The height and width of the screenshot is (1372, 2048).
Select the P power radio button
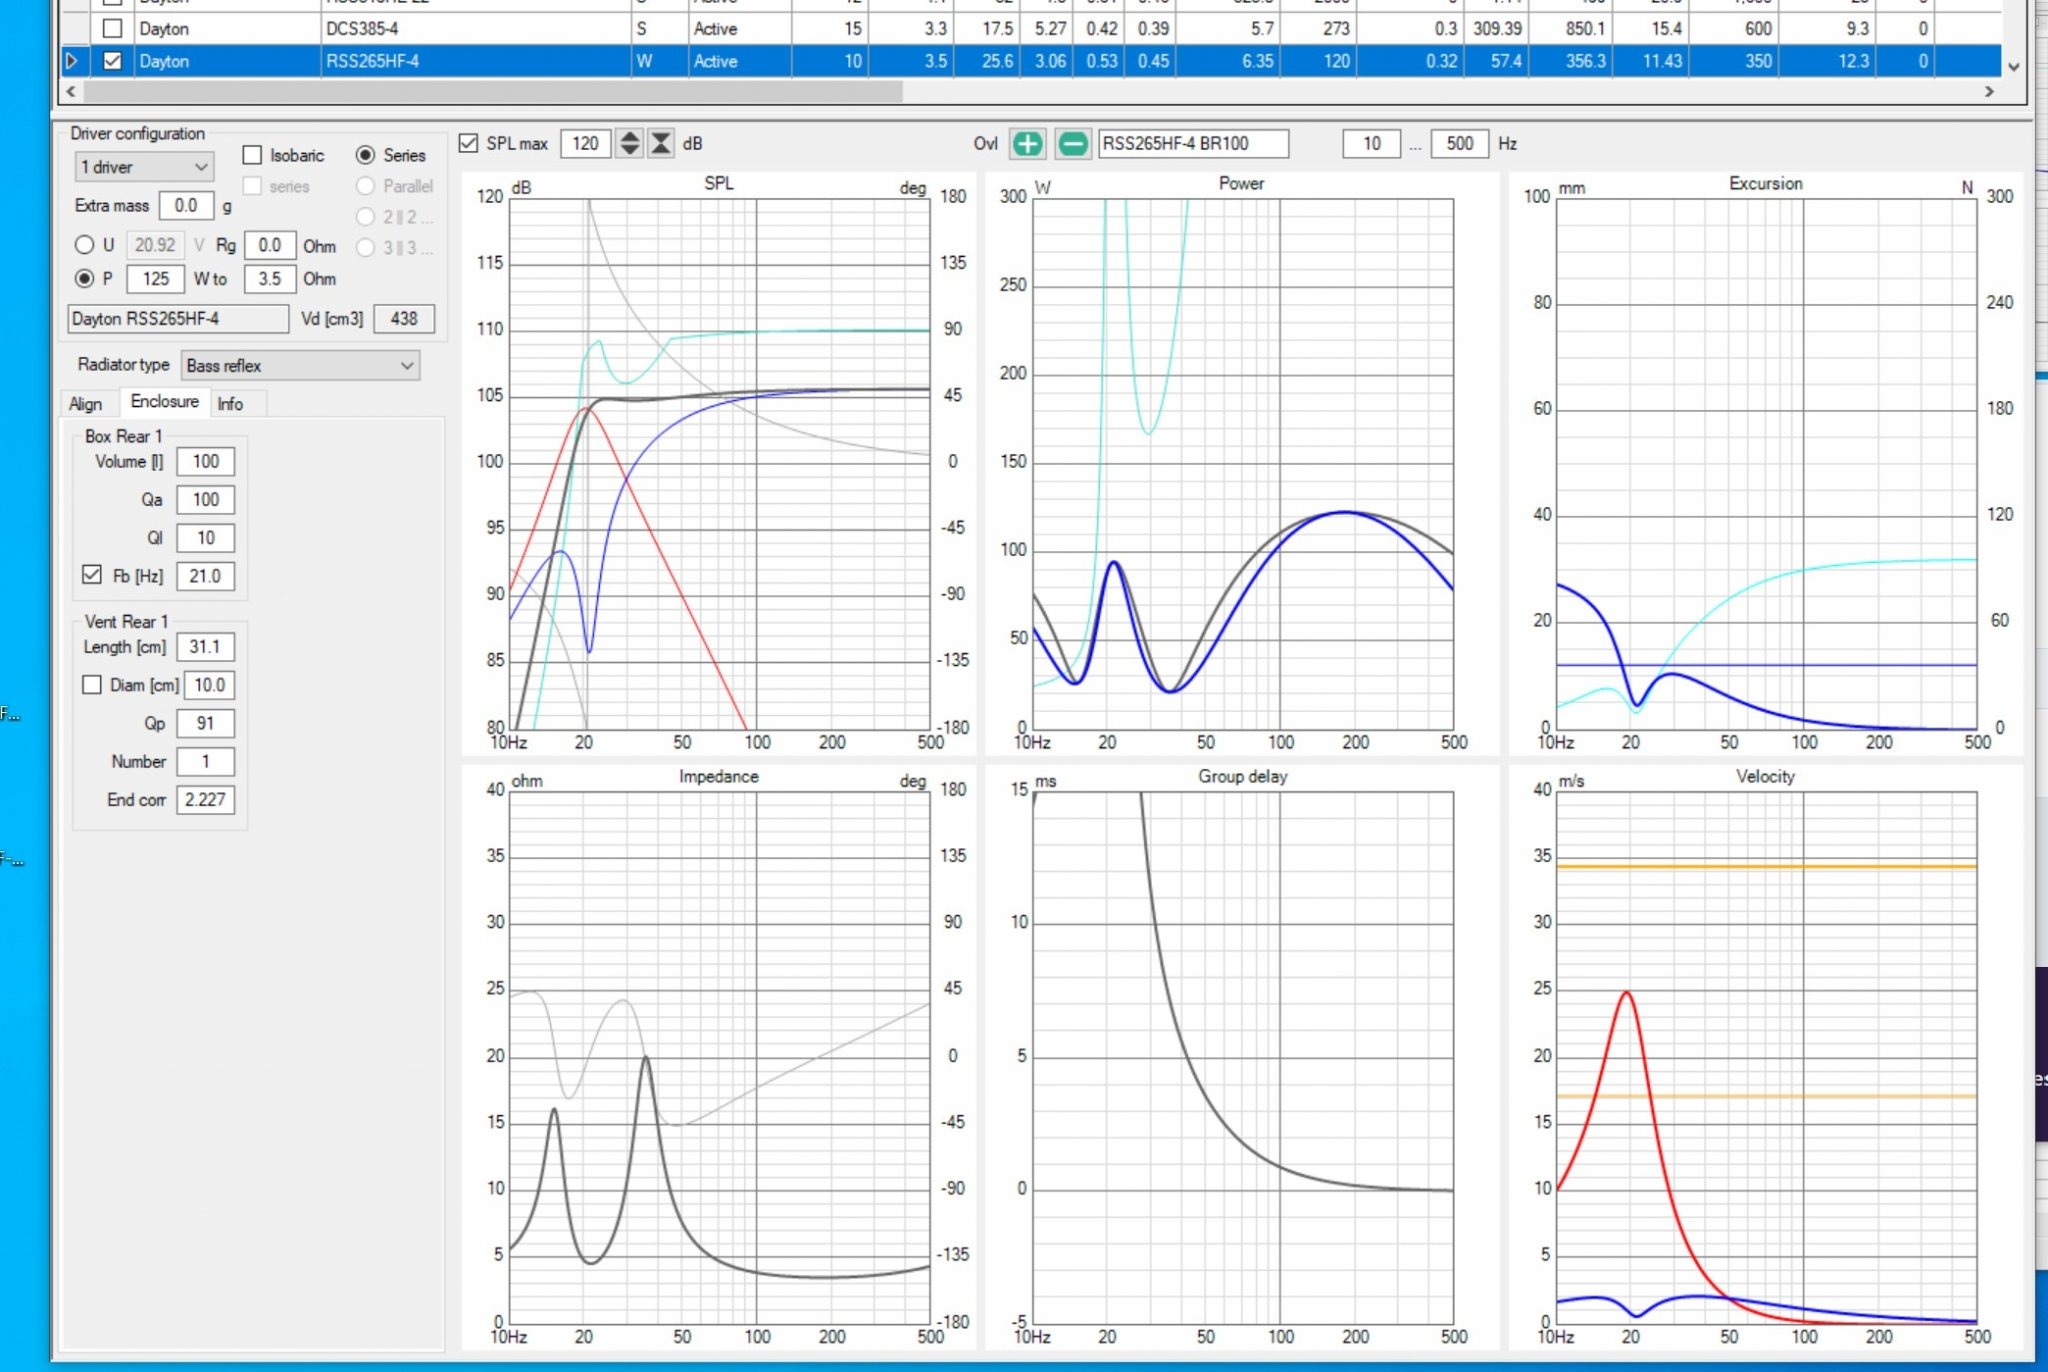click(84, 279)
